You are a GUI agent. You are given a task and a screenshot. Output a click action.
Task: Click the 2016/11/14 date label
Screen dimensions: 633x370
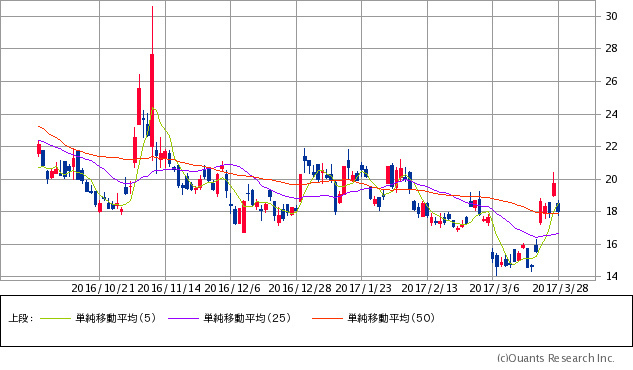[x=169, y=288]
